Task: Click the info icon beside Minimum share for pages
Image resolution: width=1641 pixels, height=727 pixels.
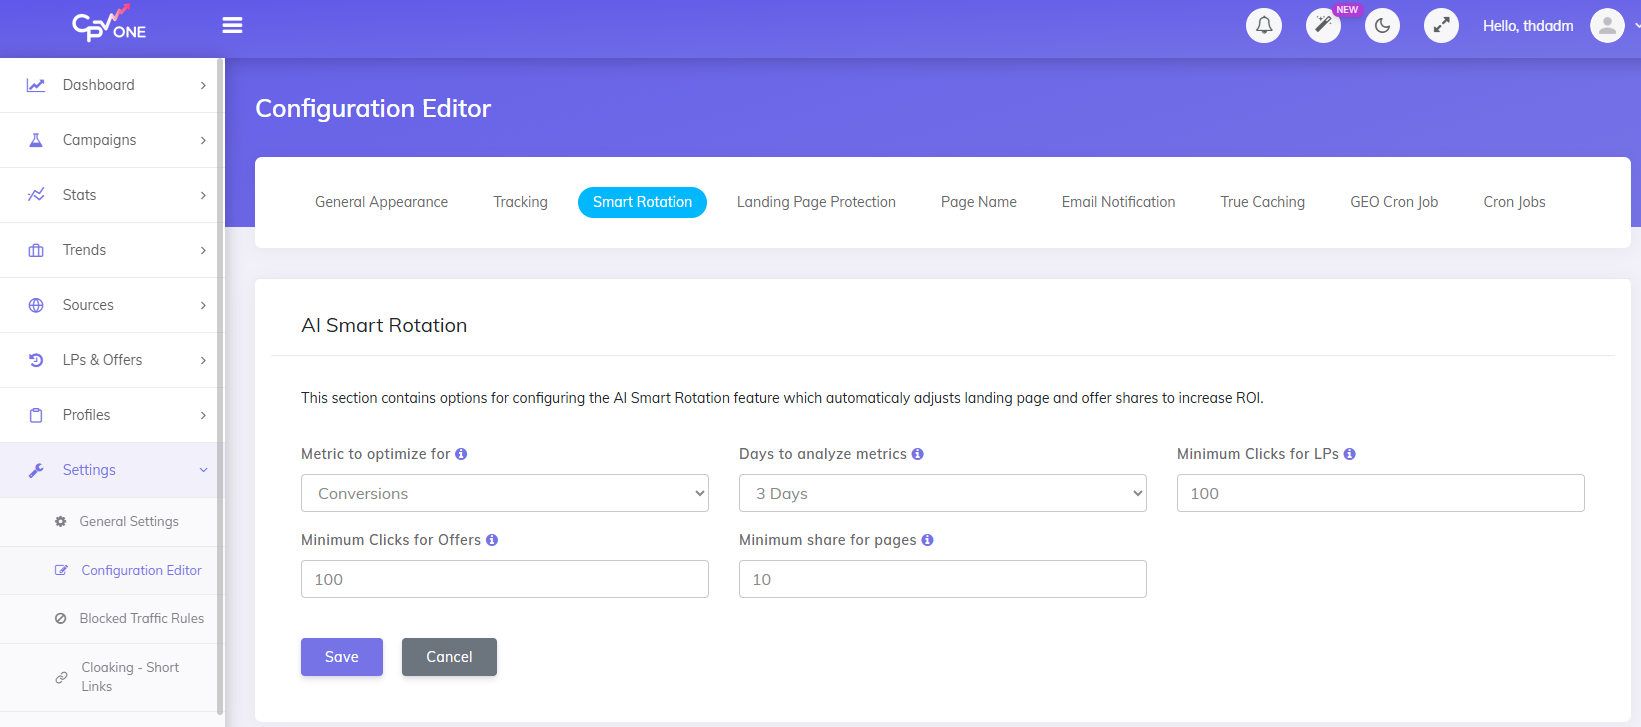Action: (x=928, y=540)
